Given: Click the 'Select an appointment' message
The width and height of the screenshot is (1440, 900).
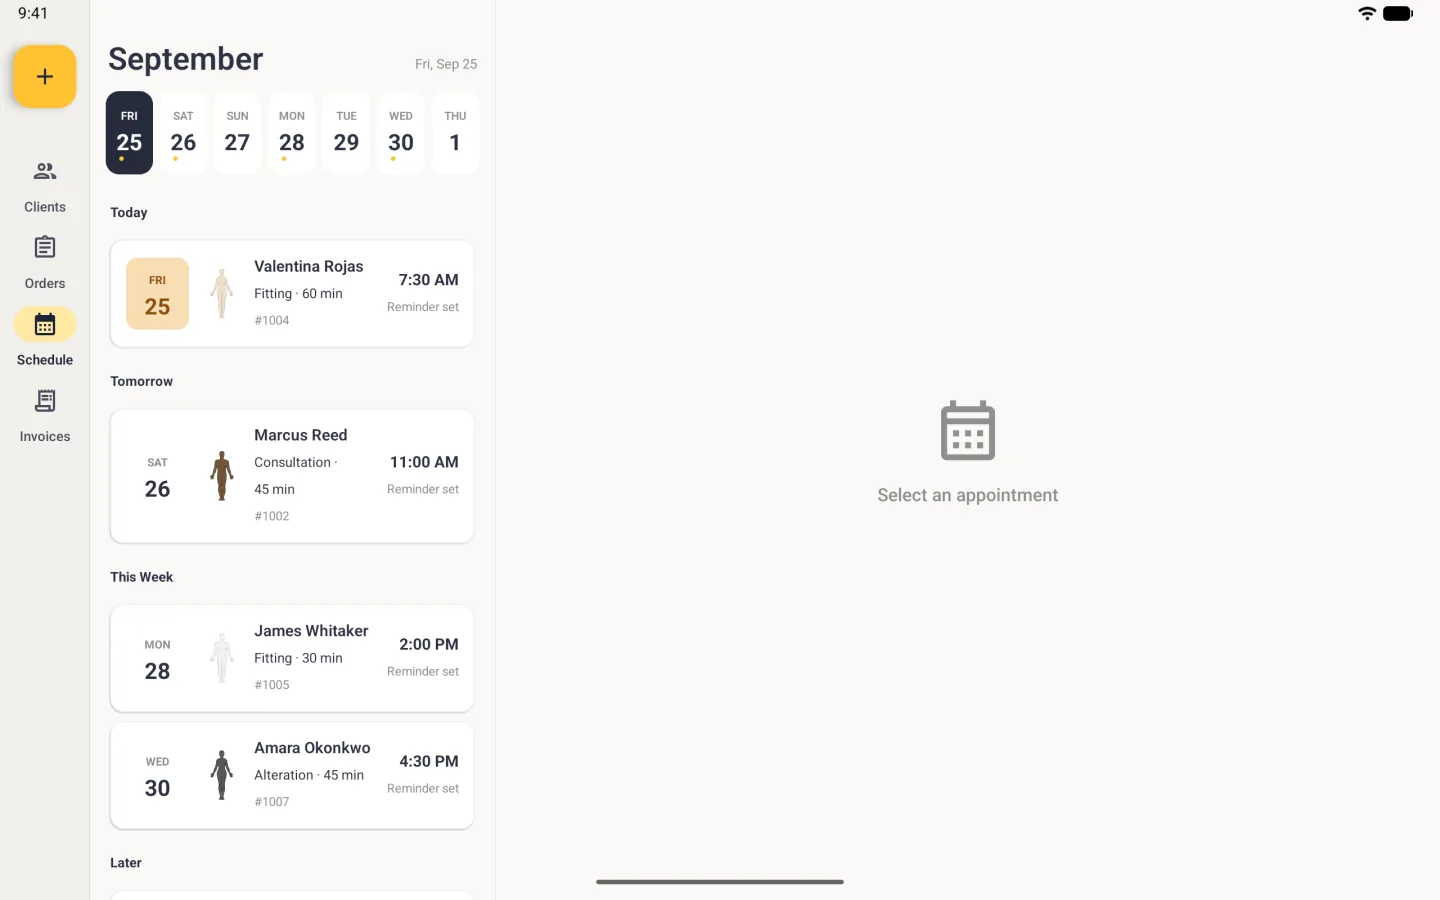Looking at the screenshot, I should 968,495.
